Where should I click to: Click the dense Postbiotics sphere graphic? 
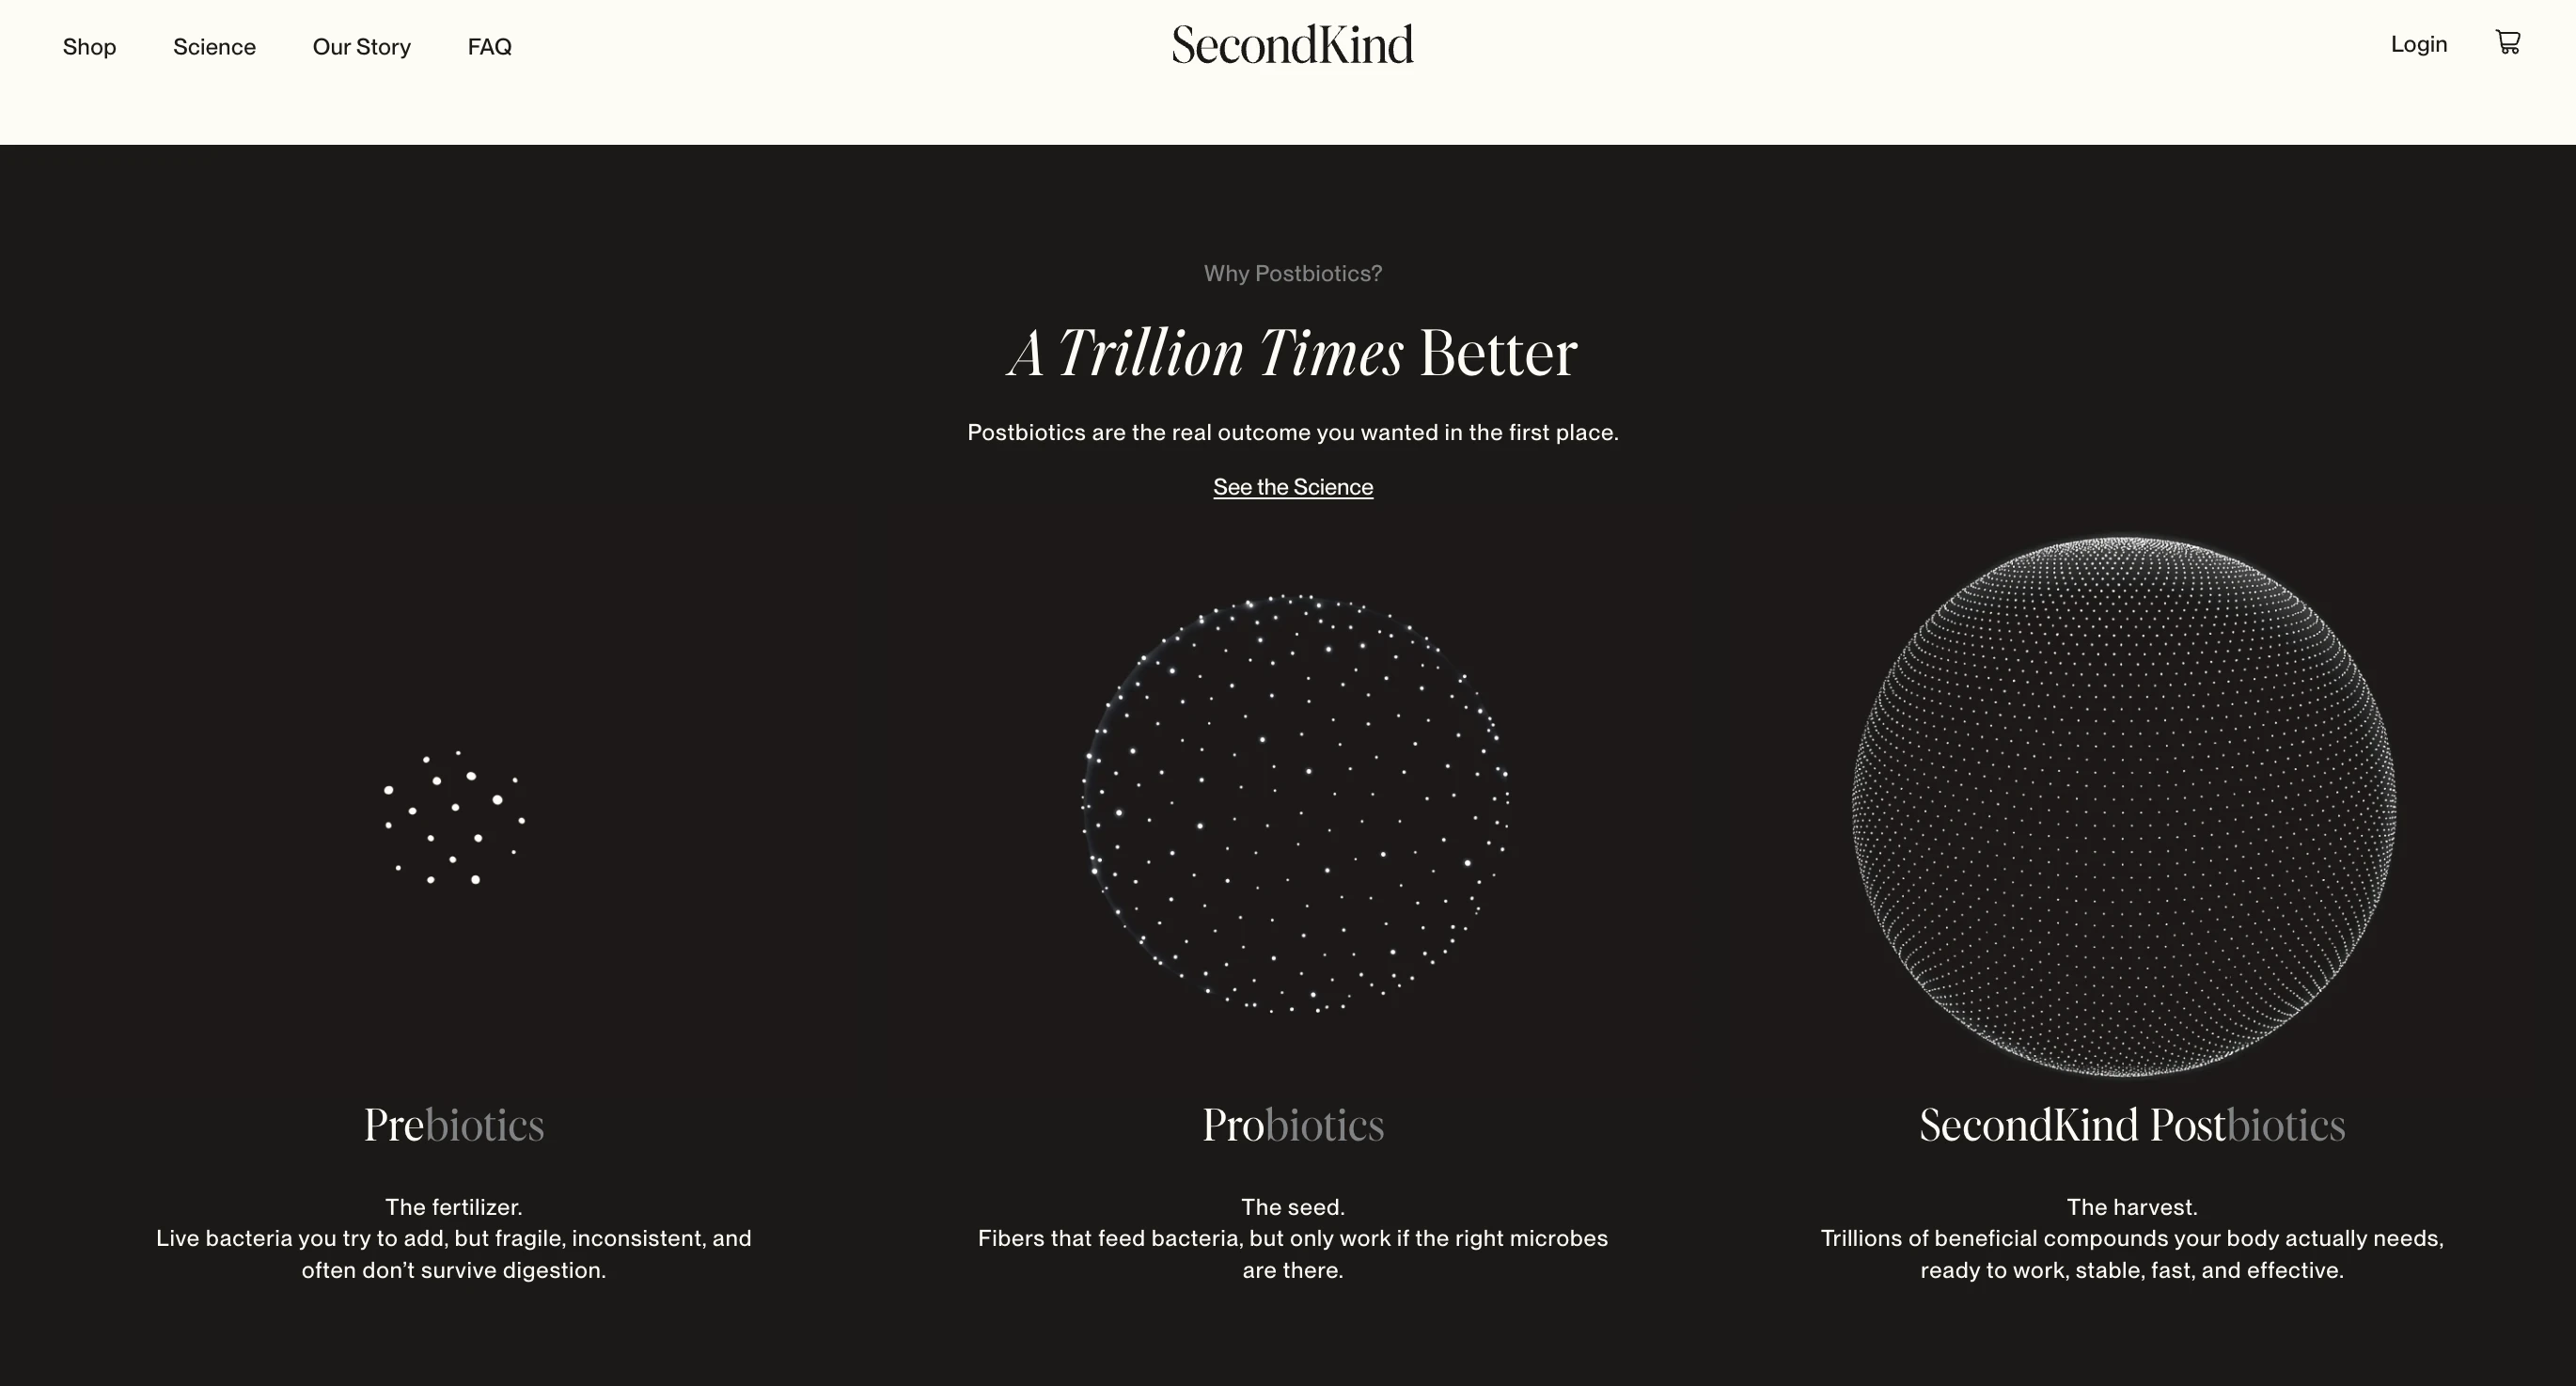2123,806
